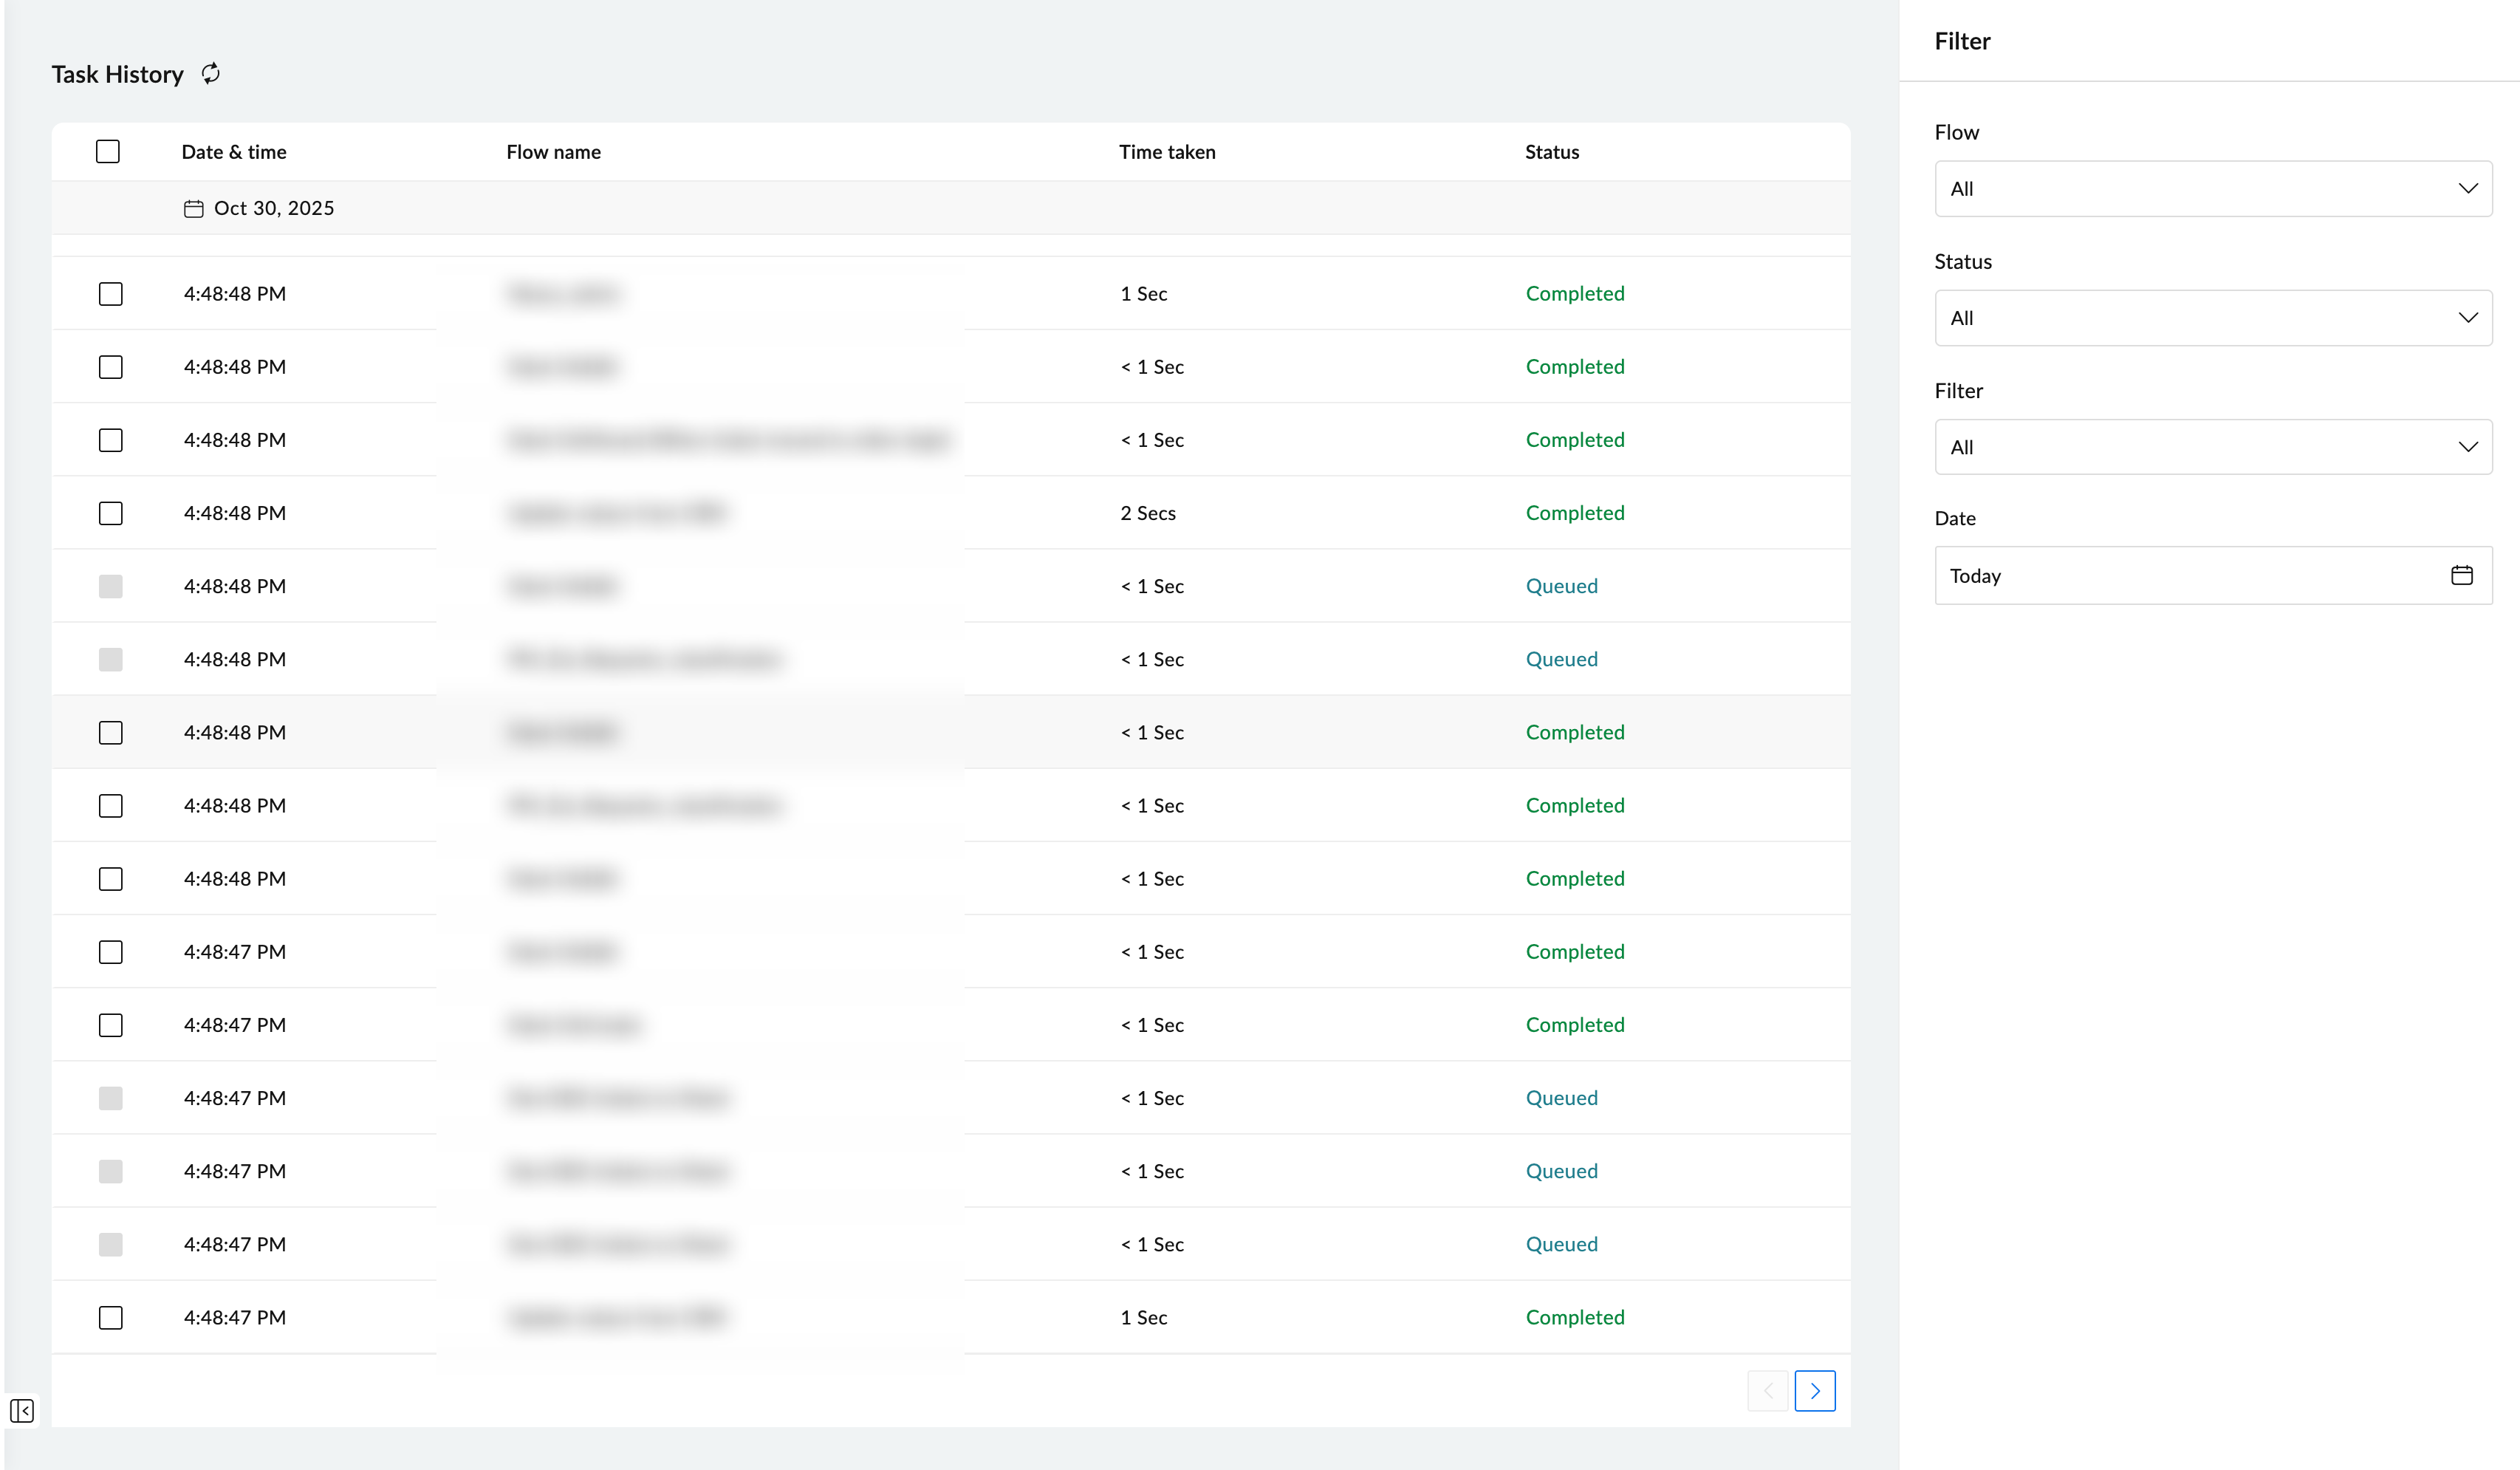Go to the next page of tasks
2520x1470 pixels.
pyautogui.click(x=1816, y=1390)
